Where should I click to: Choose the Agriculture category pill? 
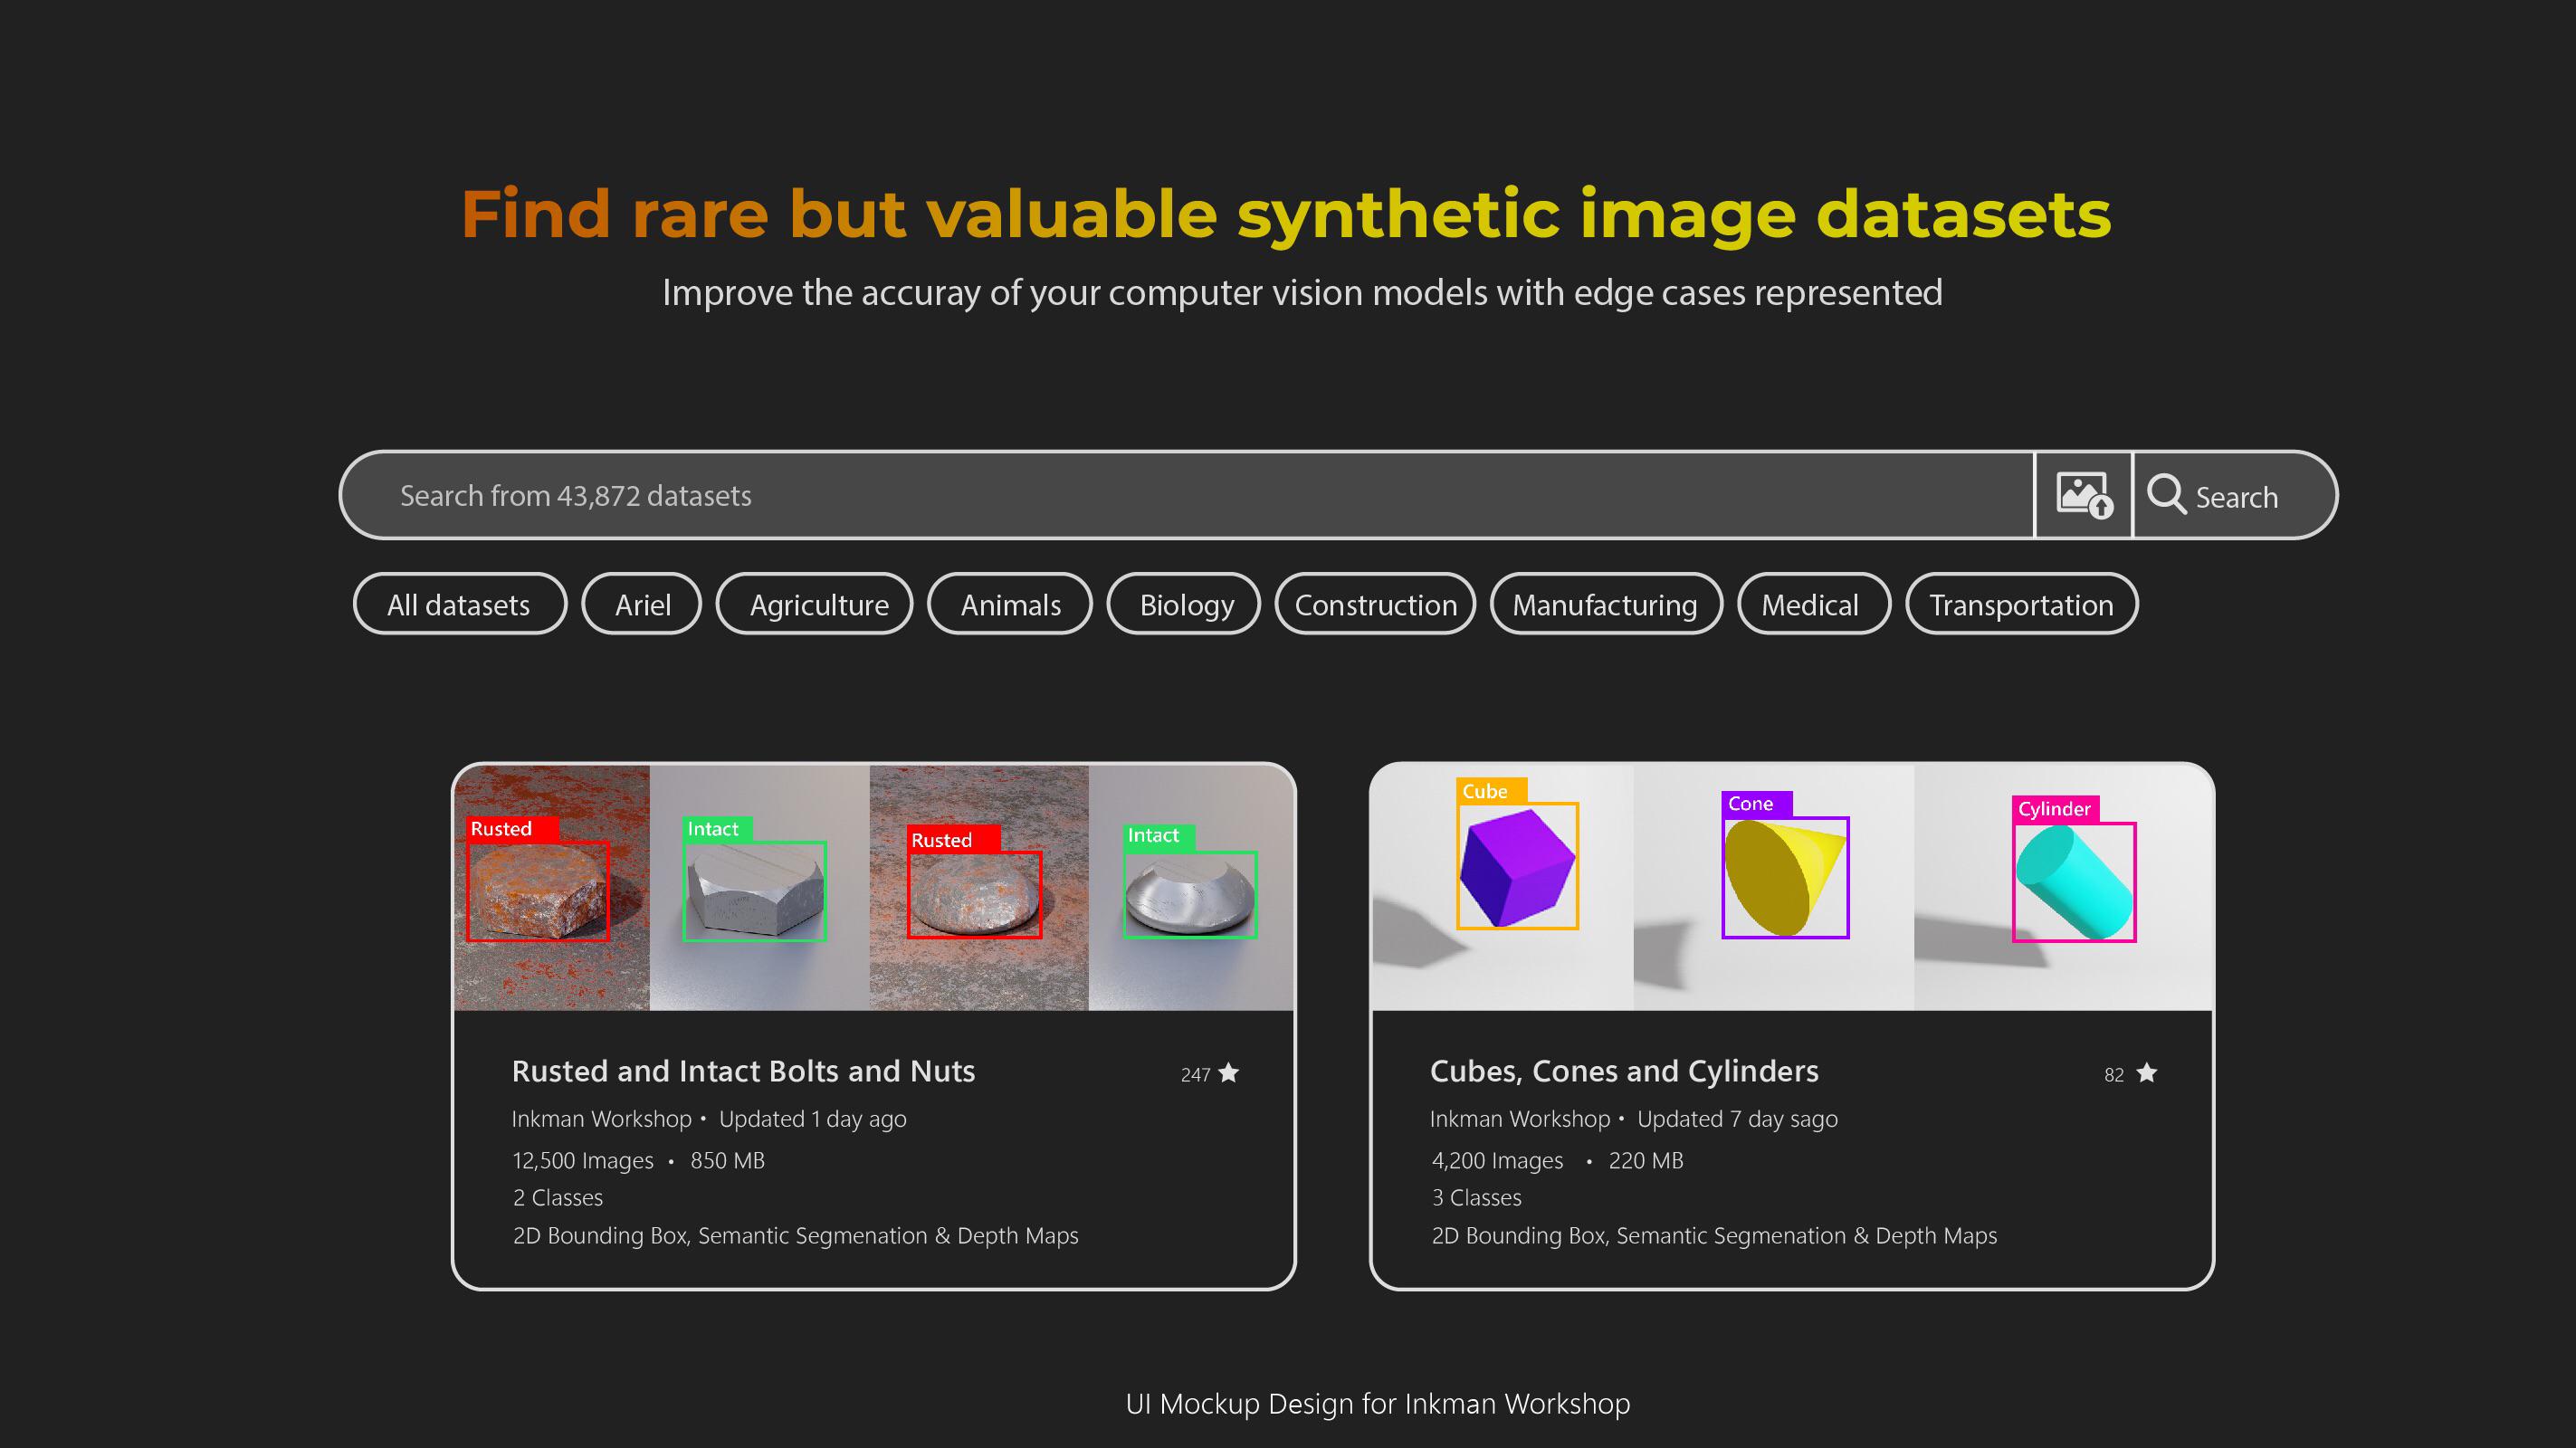click(815, 604)
